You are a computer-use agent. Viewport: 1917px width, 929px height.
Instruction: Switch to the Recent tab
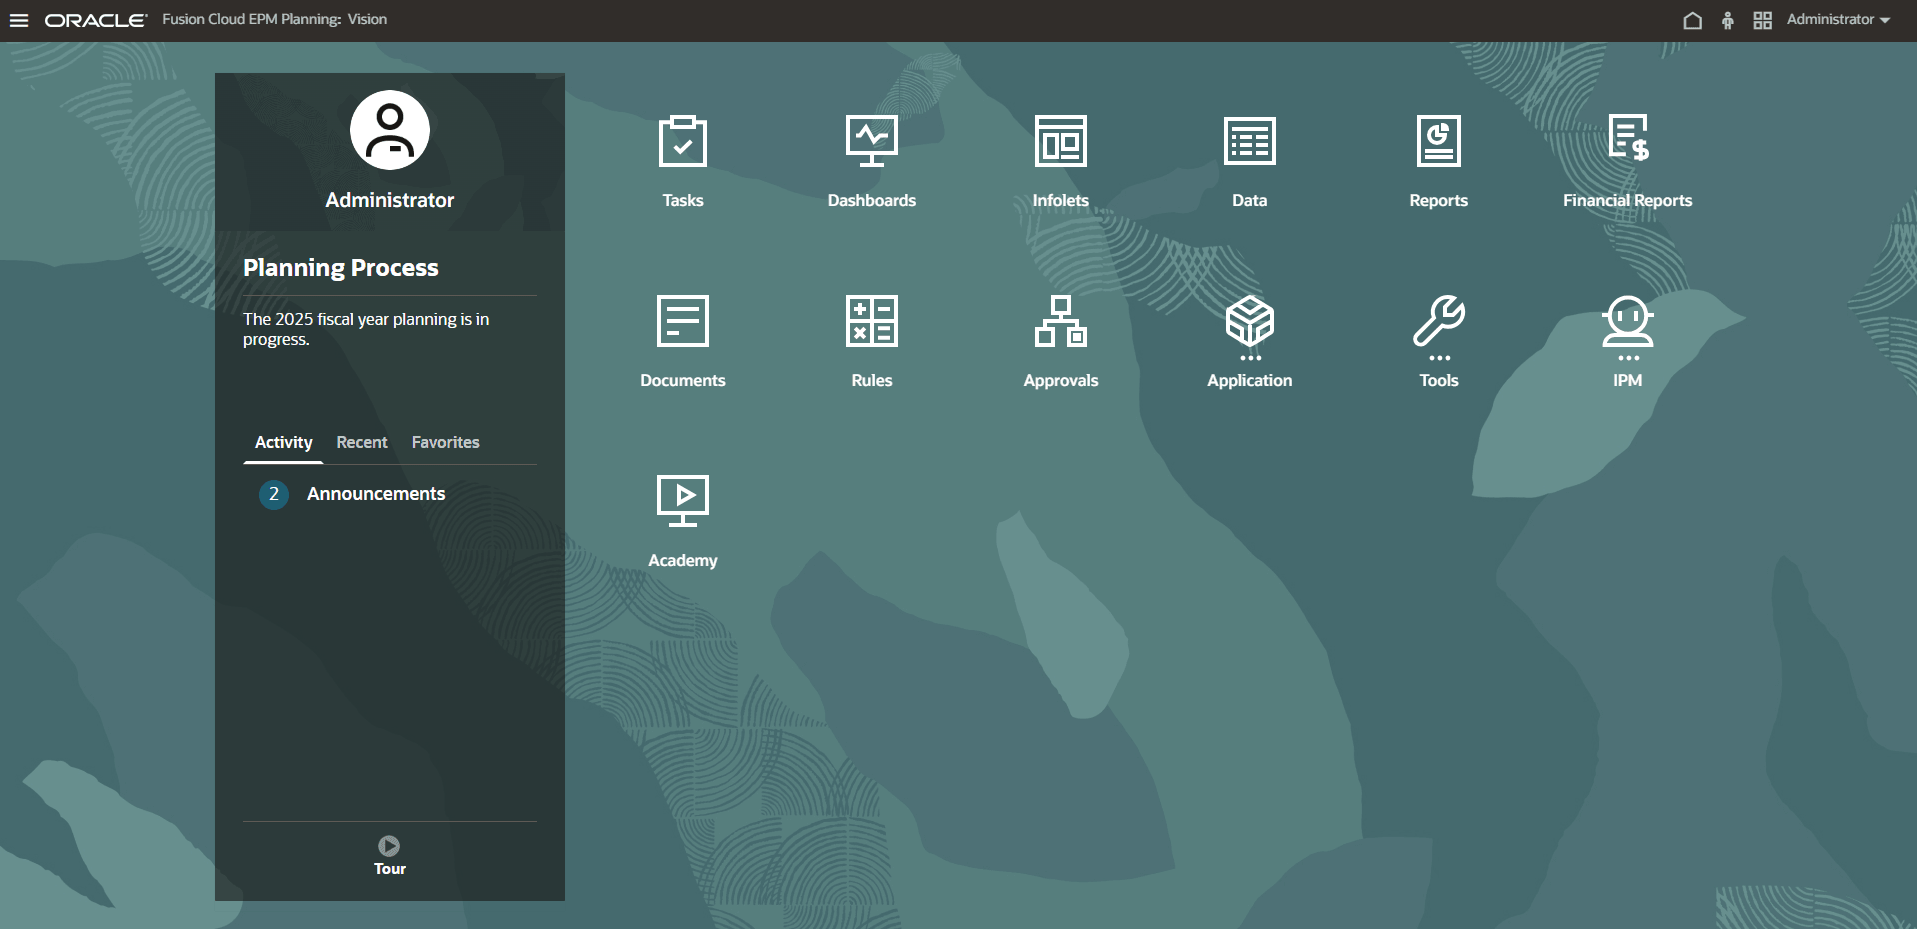pyautogui.click(x=362, y=442)
